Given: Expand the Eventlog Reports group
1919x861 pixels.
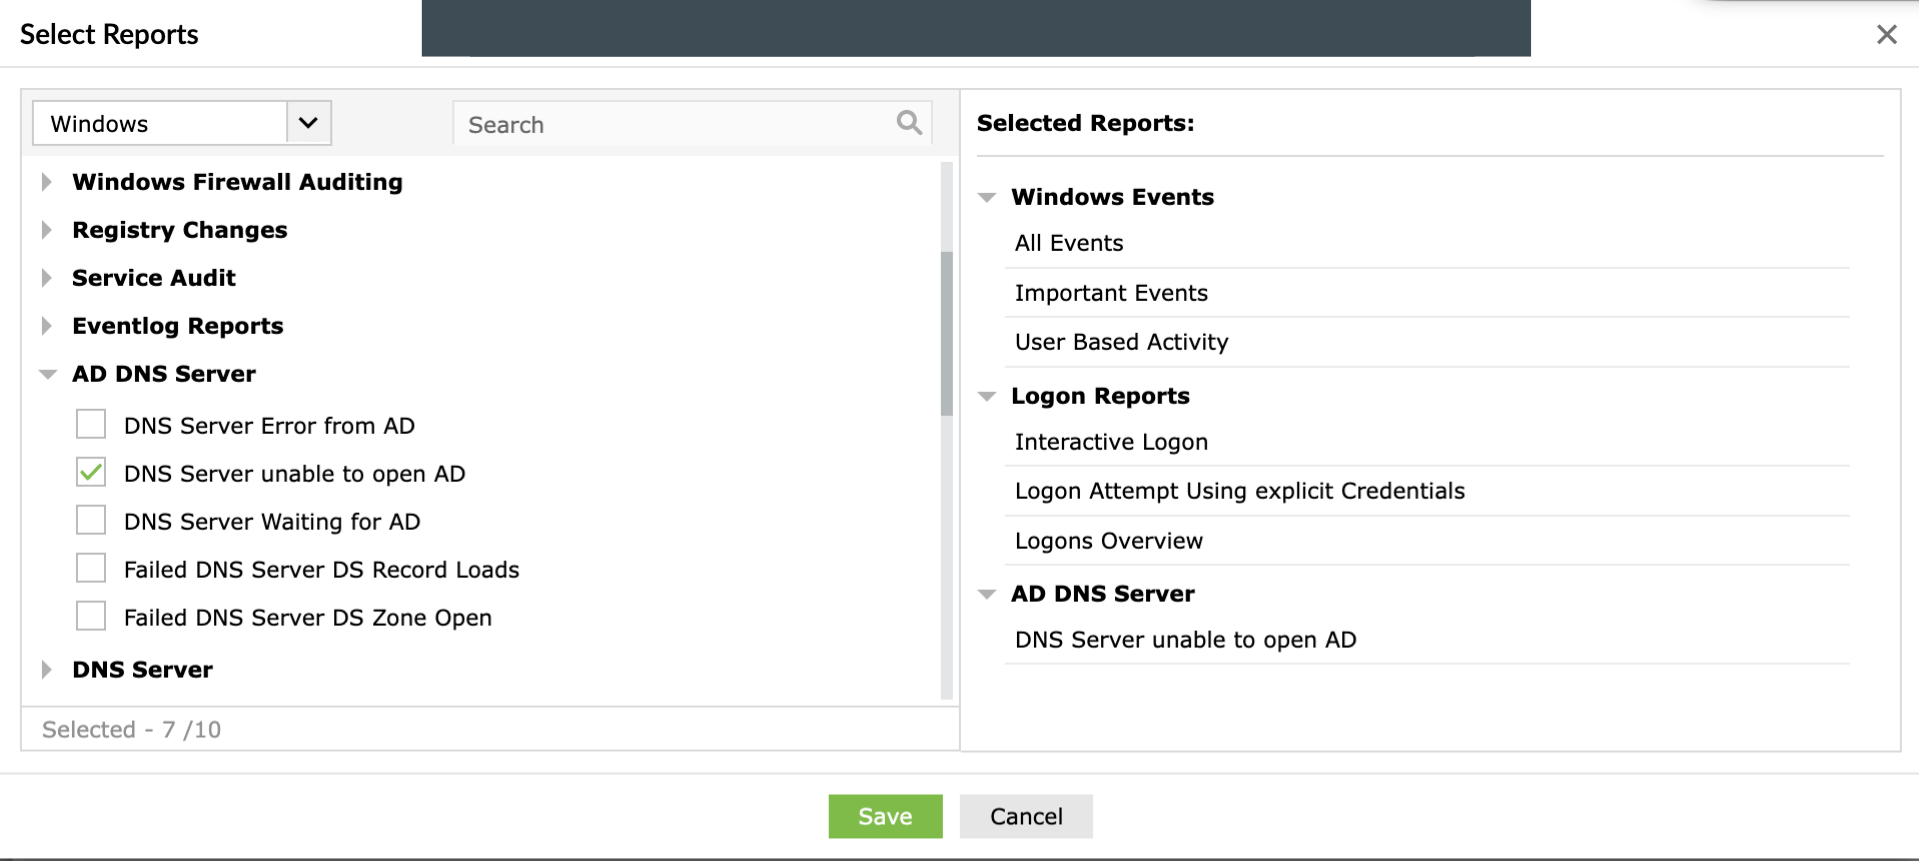Looking at the screenshot, I should click(47, 326).
